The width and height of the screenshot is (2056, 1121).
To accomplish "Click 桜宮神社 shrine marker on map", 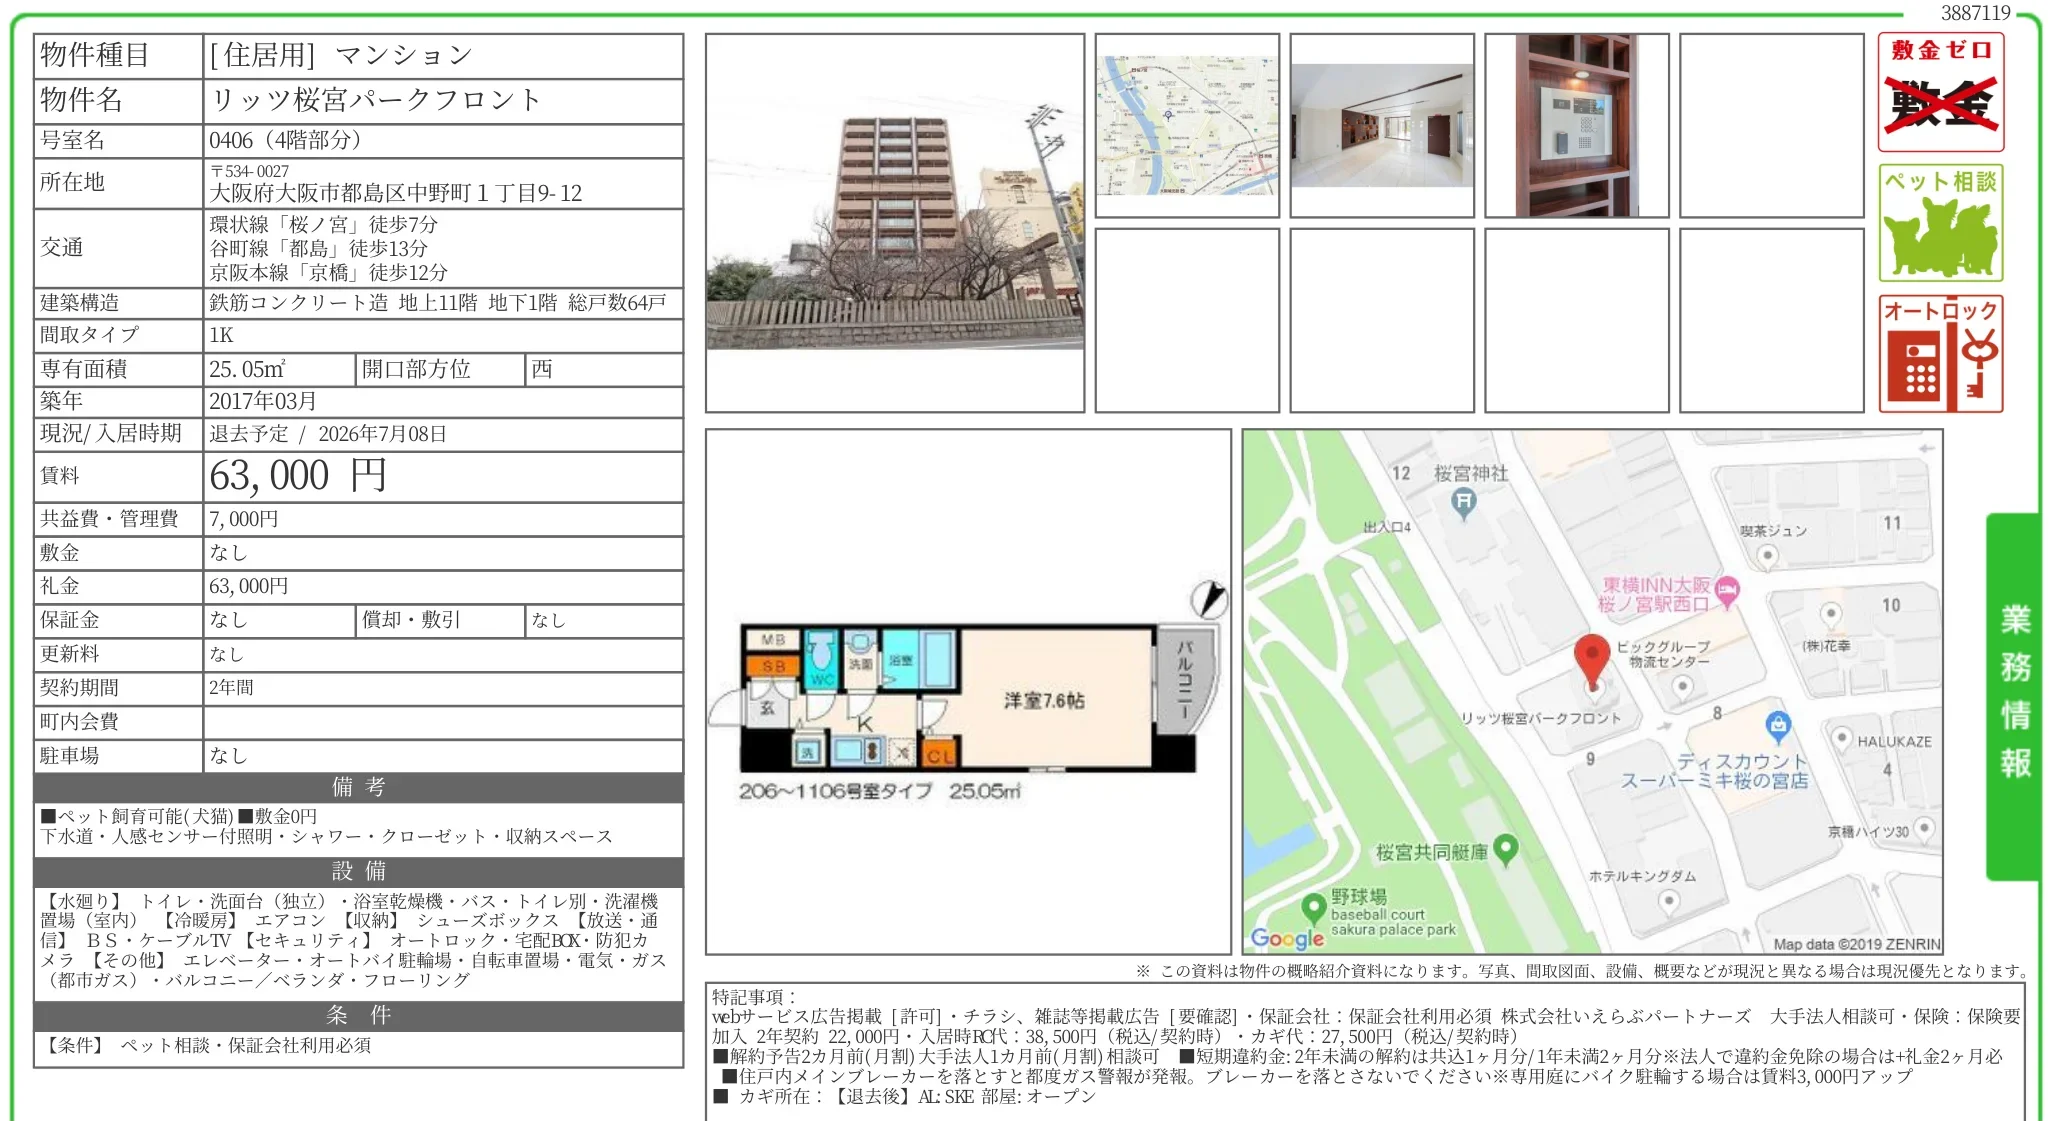I will pos(1463,503).
